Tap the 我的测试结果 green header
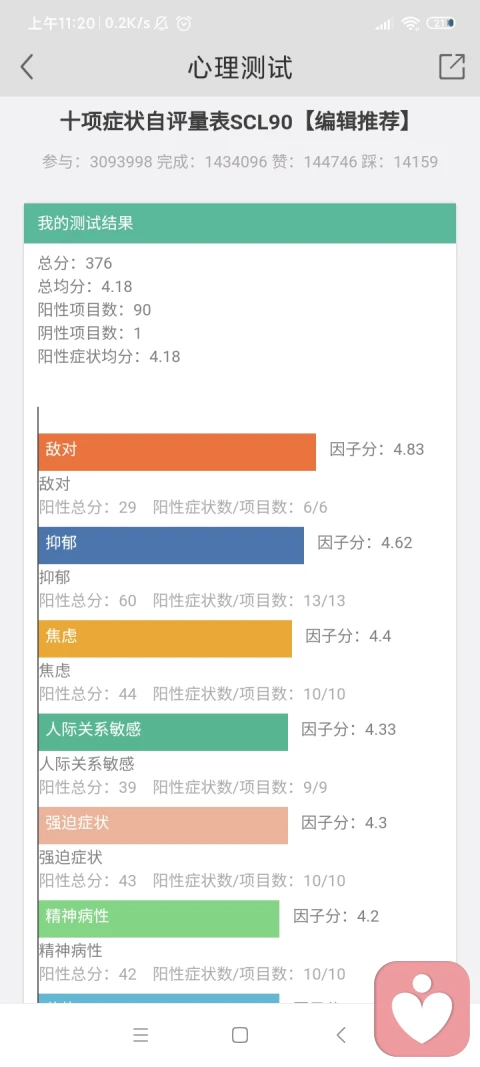Screen dimensions: 480x1067 coord(240,223)
